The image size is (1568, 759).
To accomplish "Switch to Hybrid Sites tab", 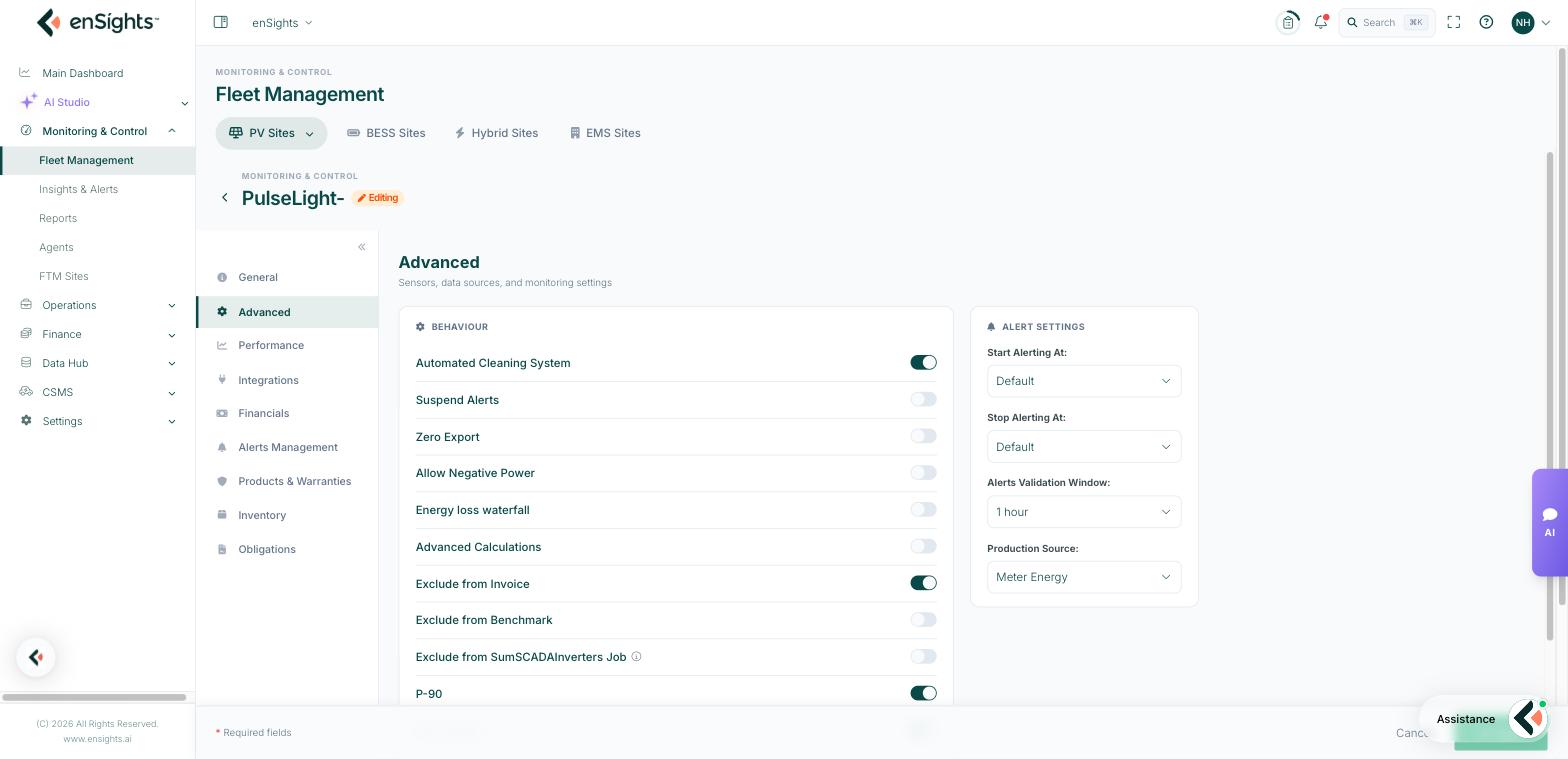I will (496, 133).
